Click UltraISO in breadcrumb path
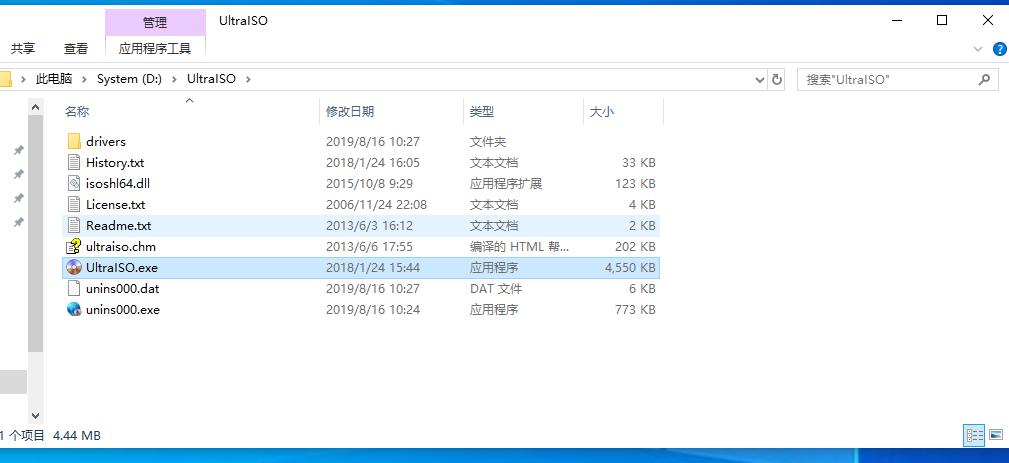Screen dimensions: 1009x463 [x=211, y=79]
